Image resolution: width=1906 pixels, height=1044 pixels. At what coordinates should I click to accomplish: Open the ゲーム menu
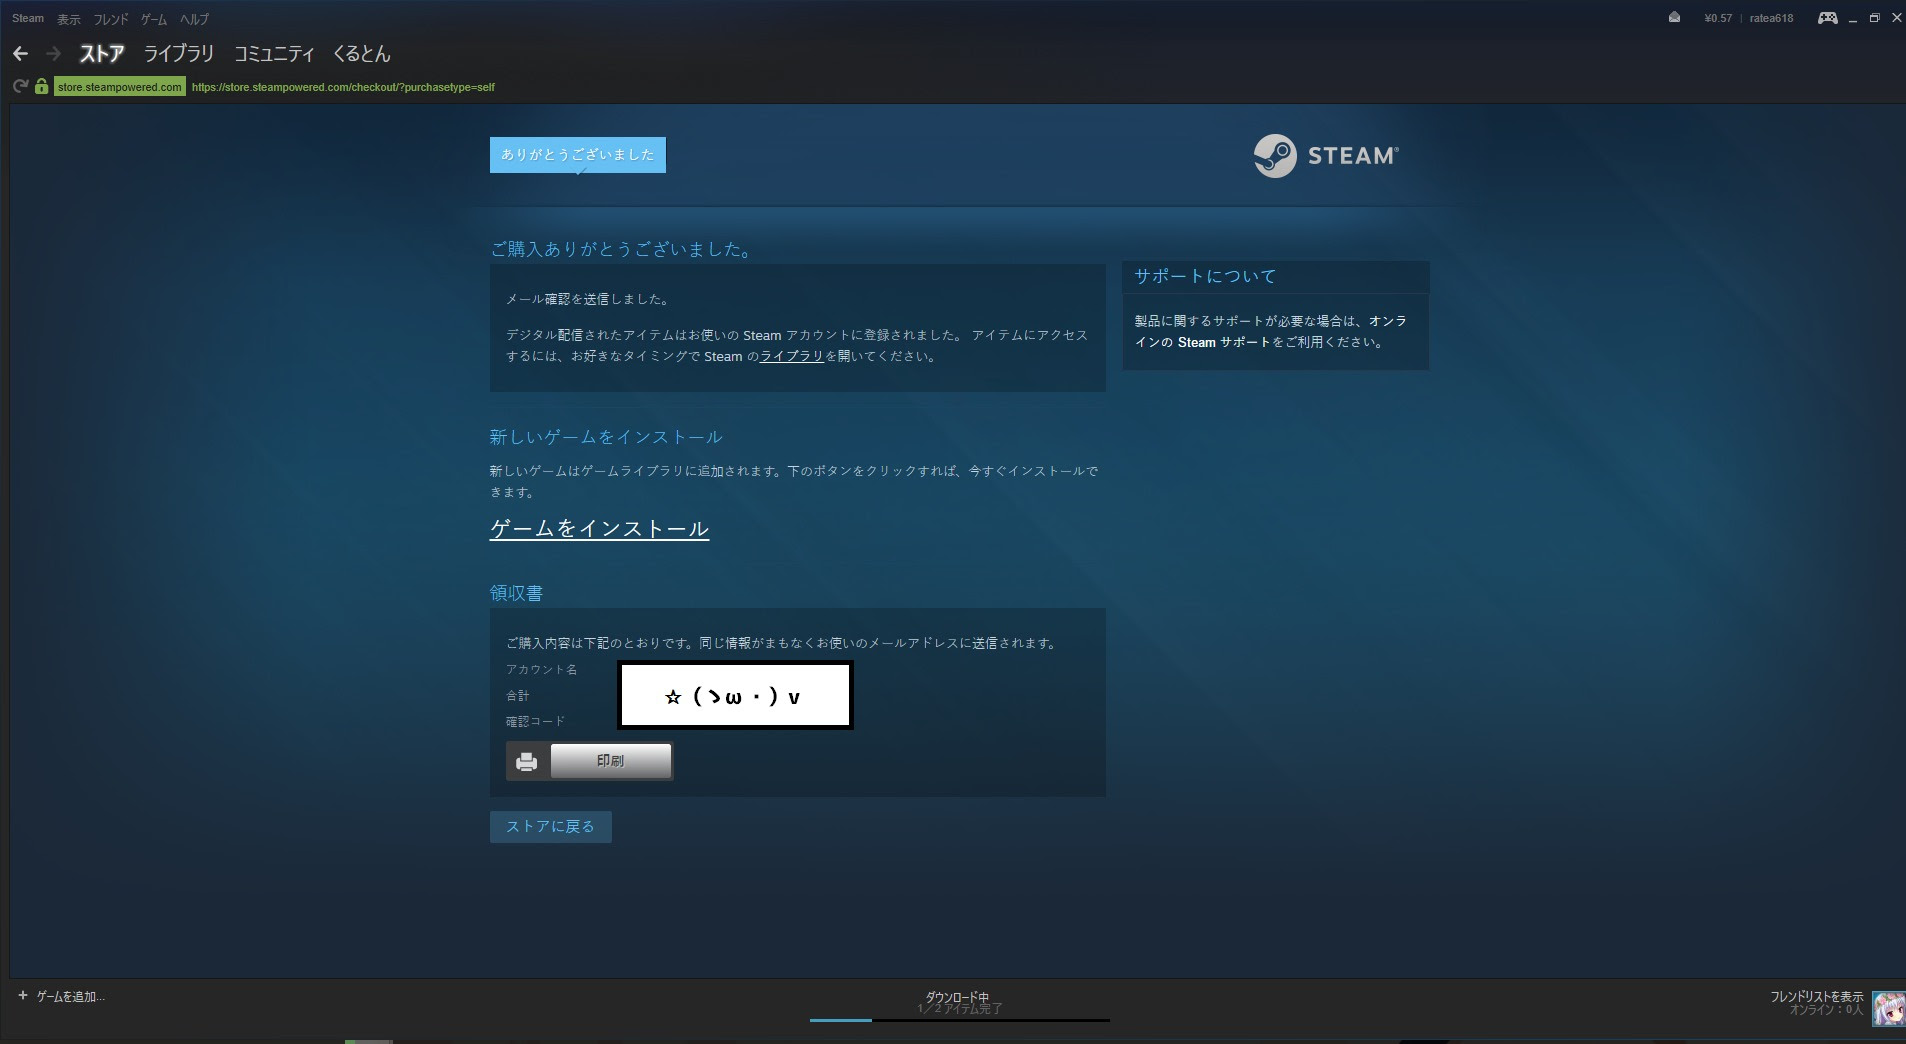point(154,19)
